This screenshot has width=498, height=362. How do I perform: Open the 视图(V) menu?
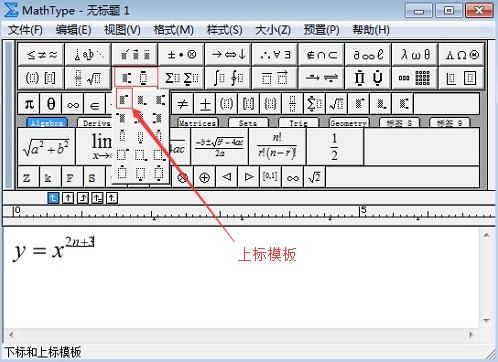tap(122, 30)
